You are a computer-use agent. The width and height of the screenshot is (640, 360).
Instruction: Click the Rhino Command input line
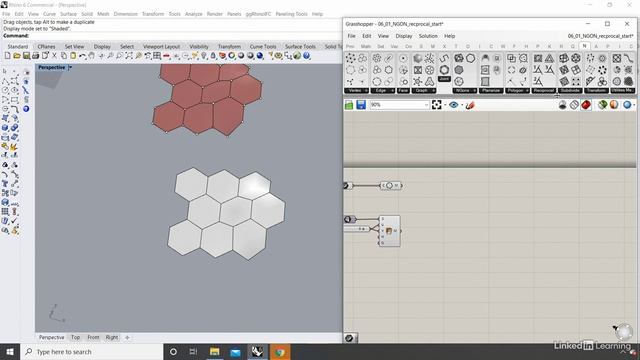click(x=171, y=36)
